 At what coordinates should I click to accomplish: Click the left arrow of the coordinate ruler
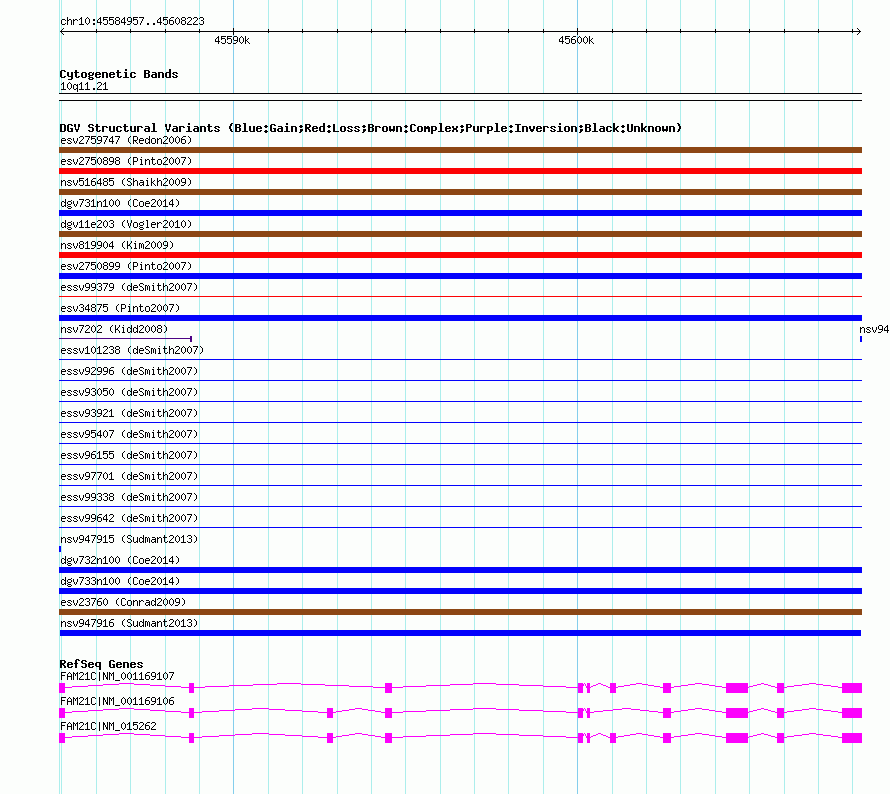[62, 32]
